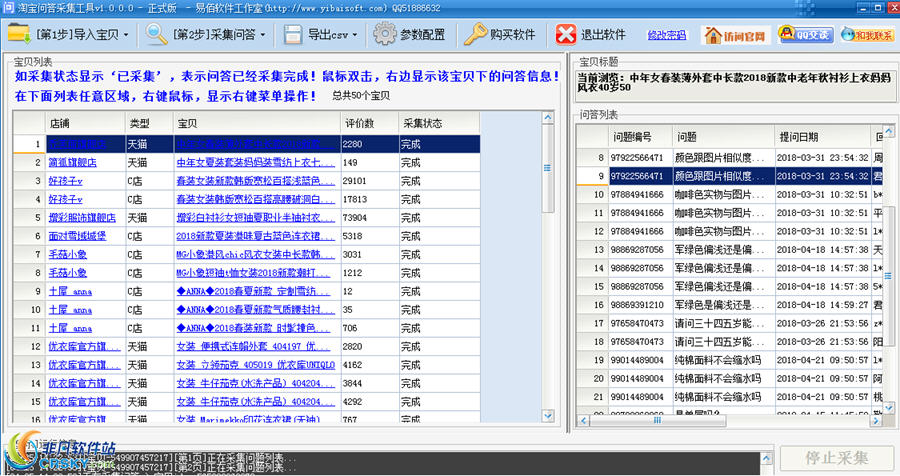Screen dimensions: 900x476
Task: Click the key icon for 购买软件
Action: click(475, 34)
